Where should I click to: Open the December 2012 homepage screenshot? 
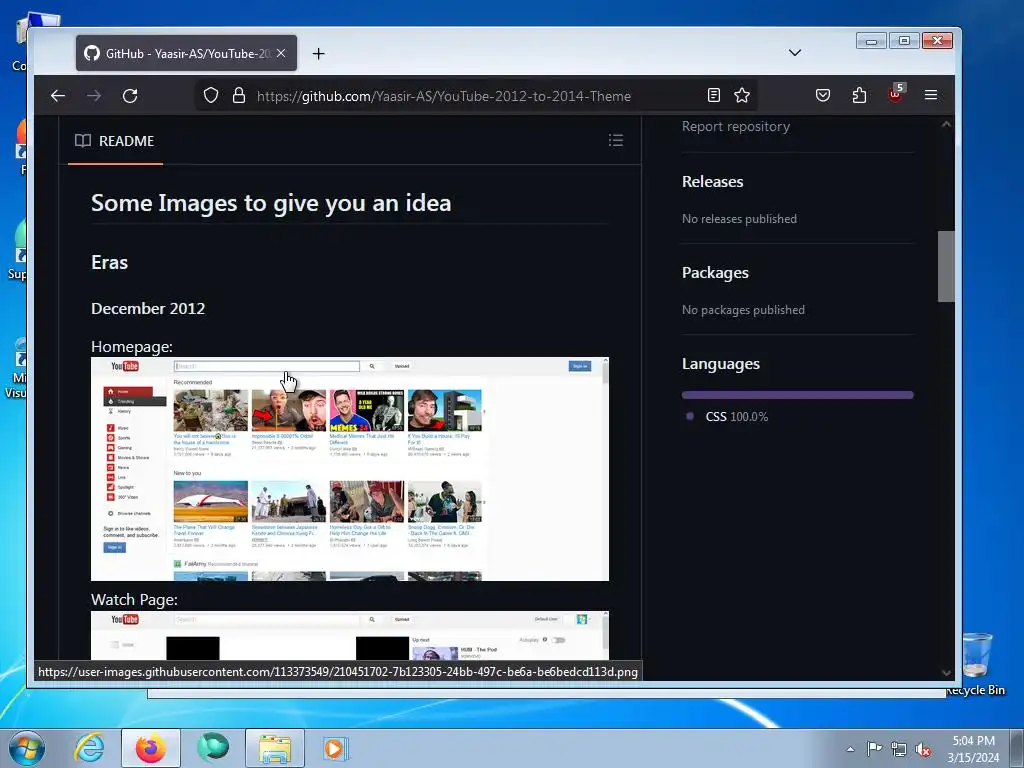(x=350, y=469)
